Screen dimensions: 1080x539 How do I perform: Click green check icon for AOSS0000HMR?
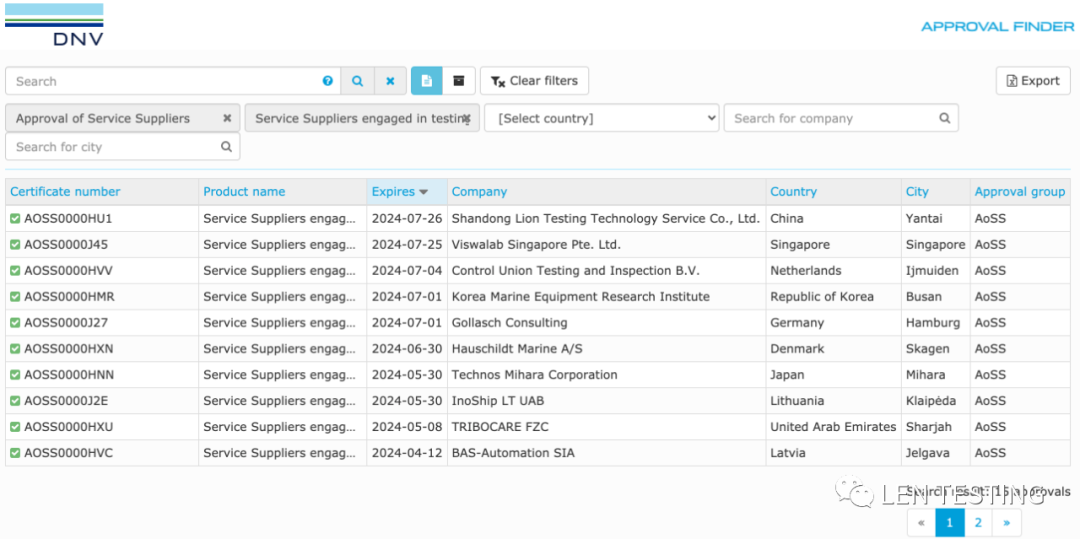pos(15,297)
